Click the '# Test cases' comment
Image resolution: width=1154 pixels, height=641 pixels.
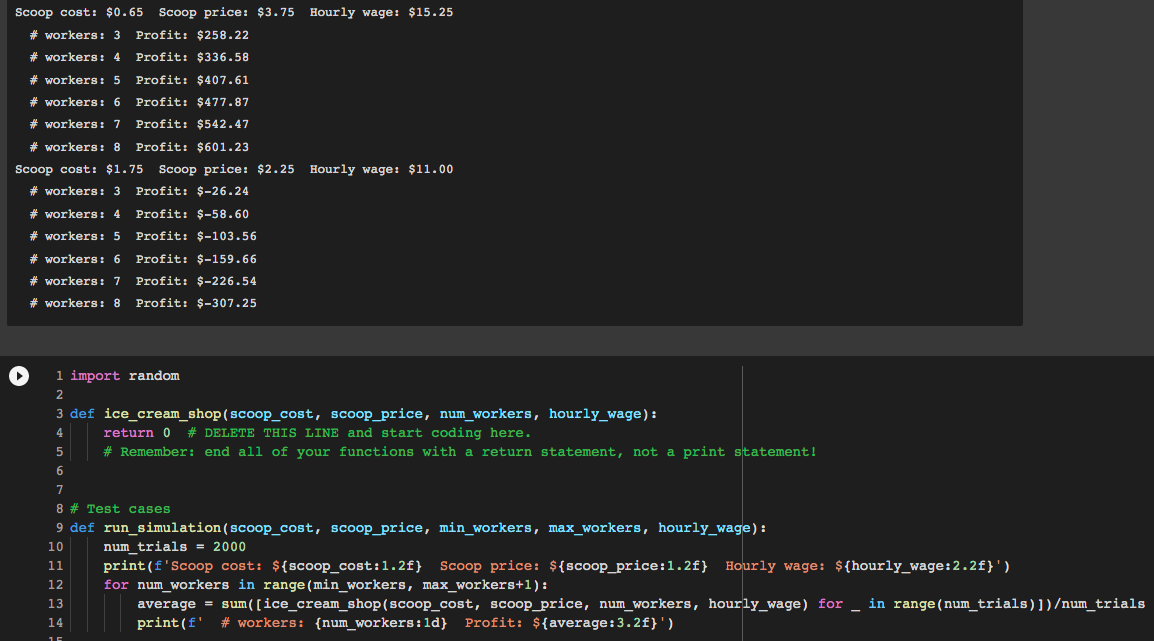pos(120,509)
